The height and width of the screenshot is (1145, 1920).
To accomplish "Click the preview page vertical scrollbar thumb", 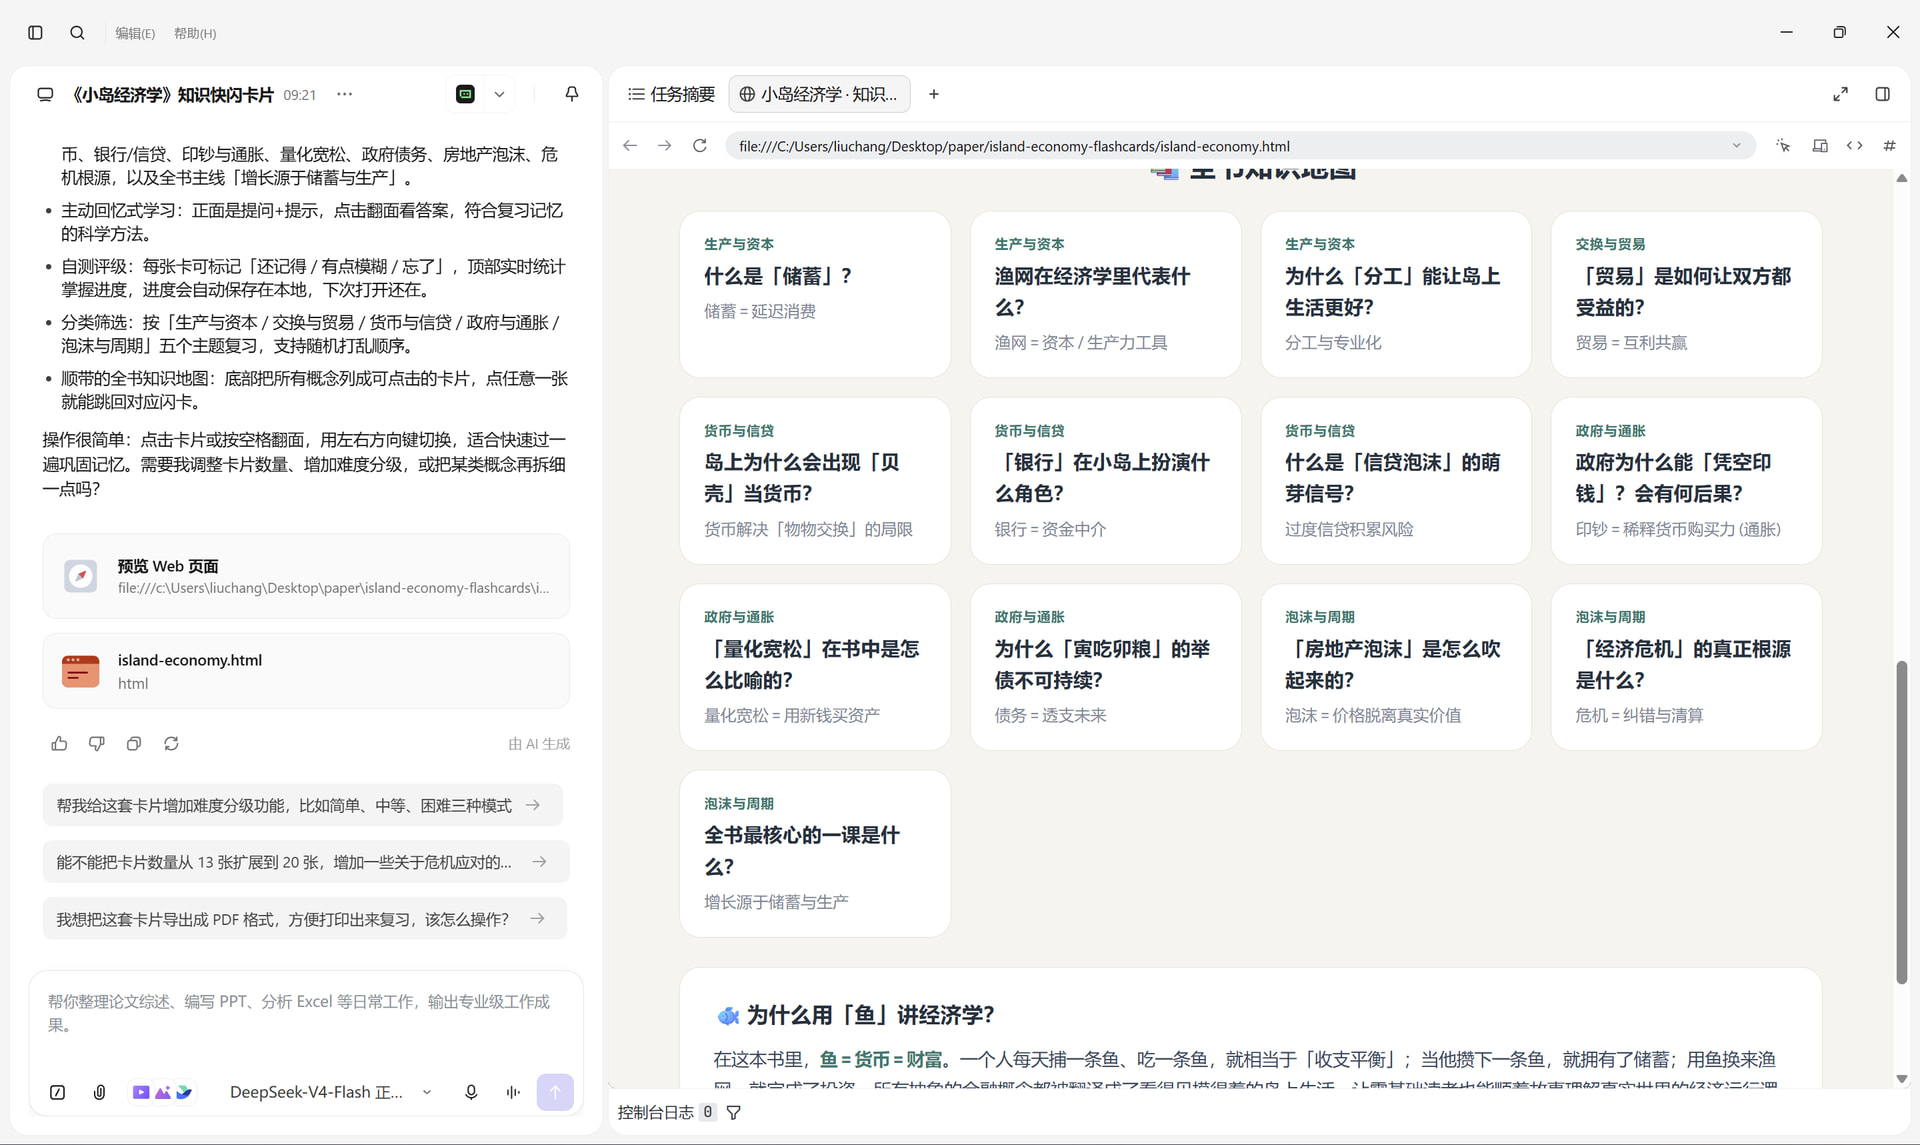I will click(1901, 822).
